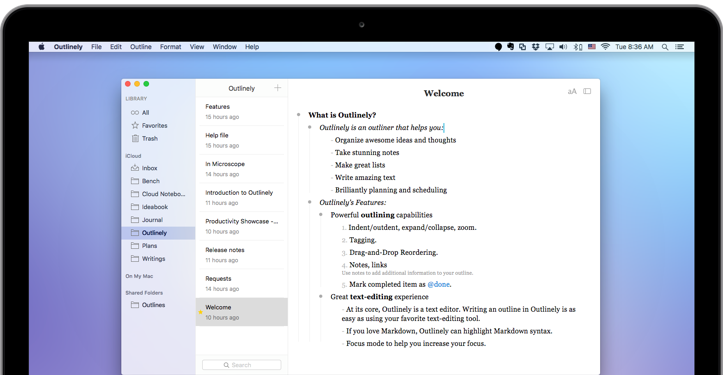This screenshot has width=723, height=375.
Task: Open the Format menu
Action: pos(171,47)
